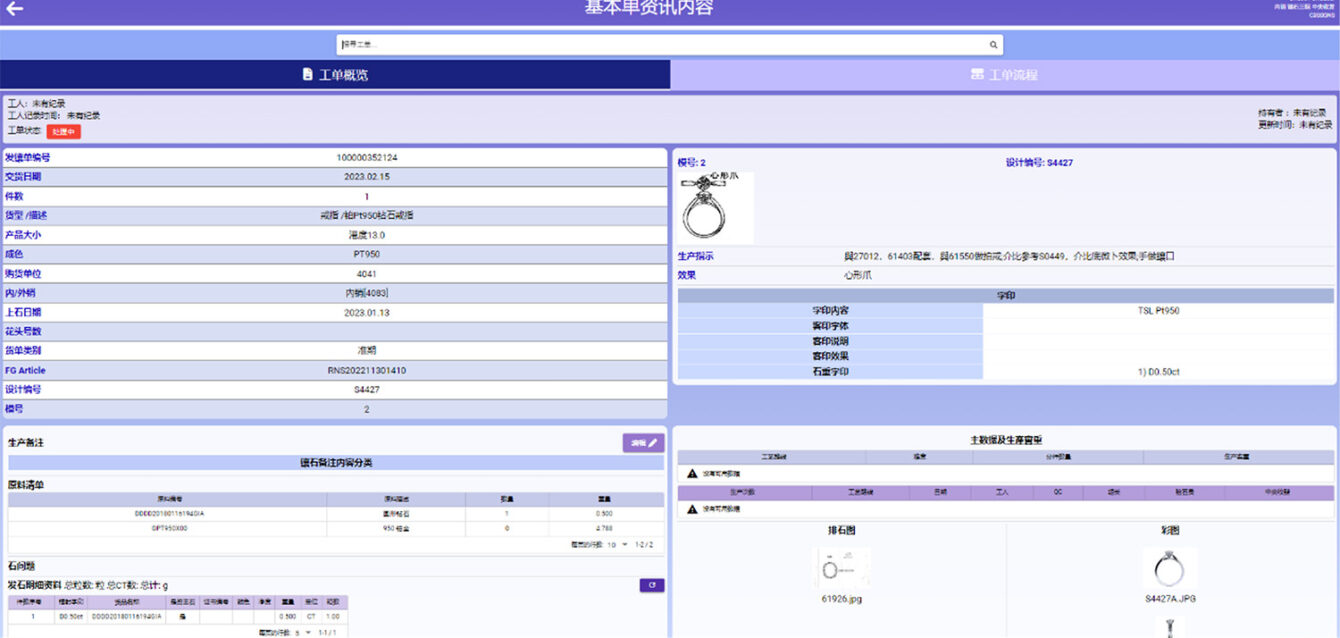Open rows-per-page dropdown showing 5
Image resolution: width=1340 pixels, height=638 pixels.
[x=302, y=633]
